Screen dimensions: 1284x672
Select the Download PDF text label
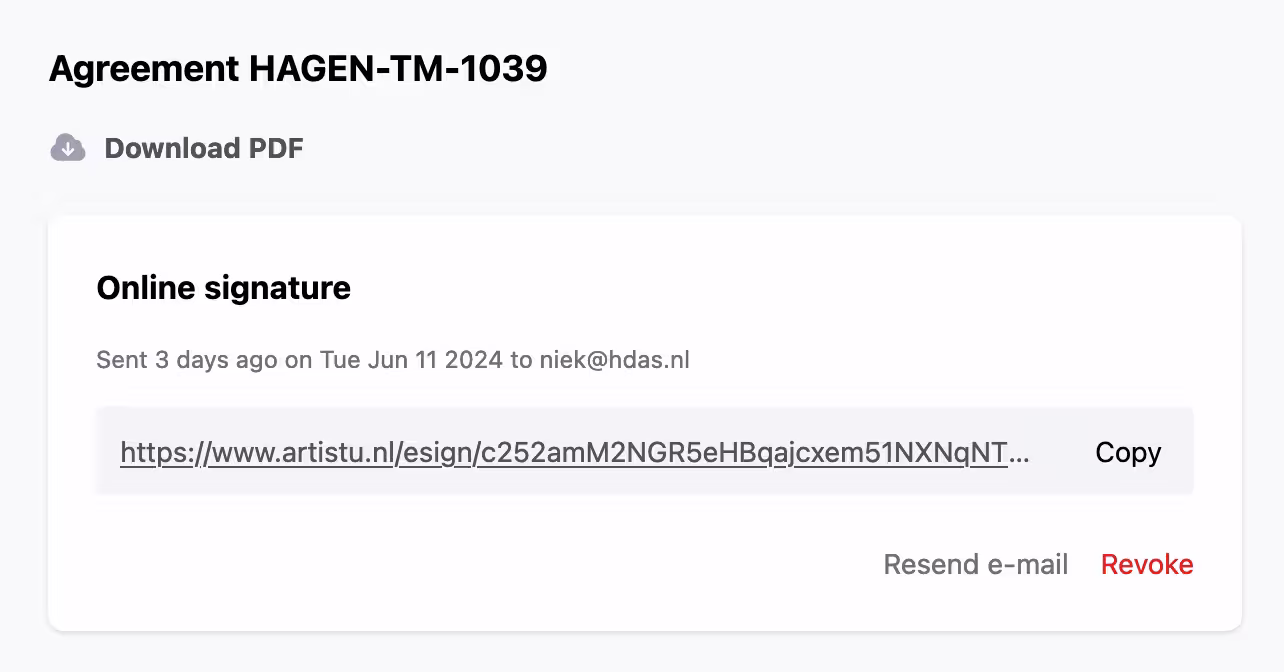(203, 147)
